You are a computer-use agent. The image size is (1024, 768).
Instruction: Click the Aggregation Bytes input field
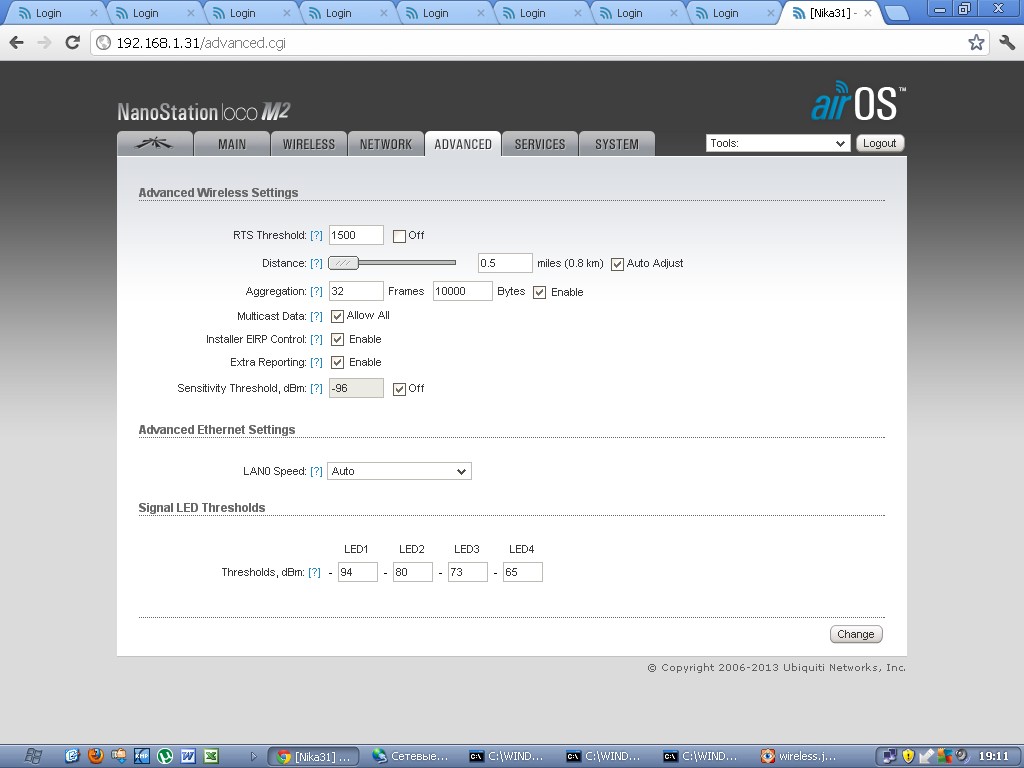(x=462, y=291)
